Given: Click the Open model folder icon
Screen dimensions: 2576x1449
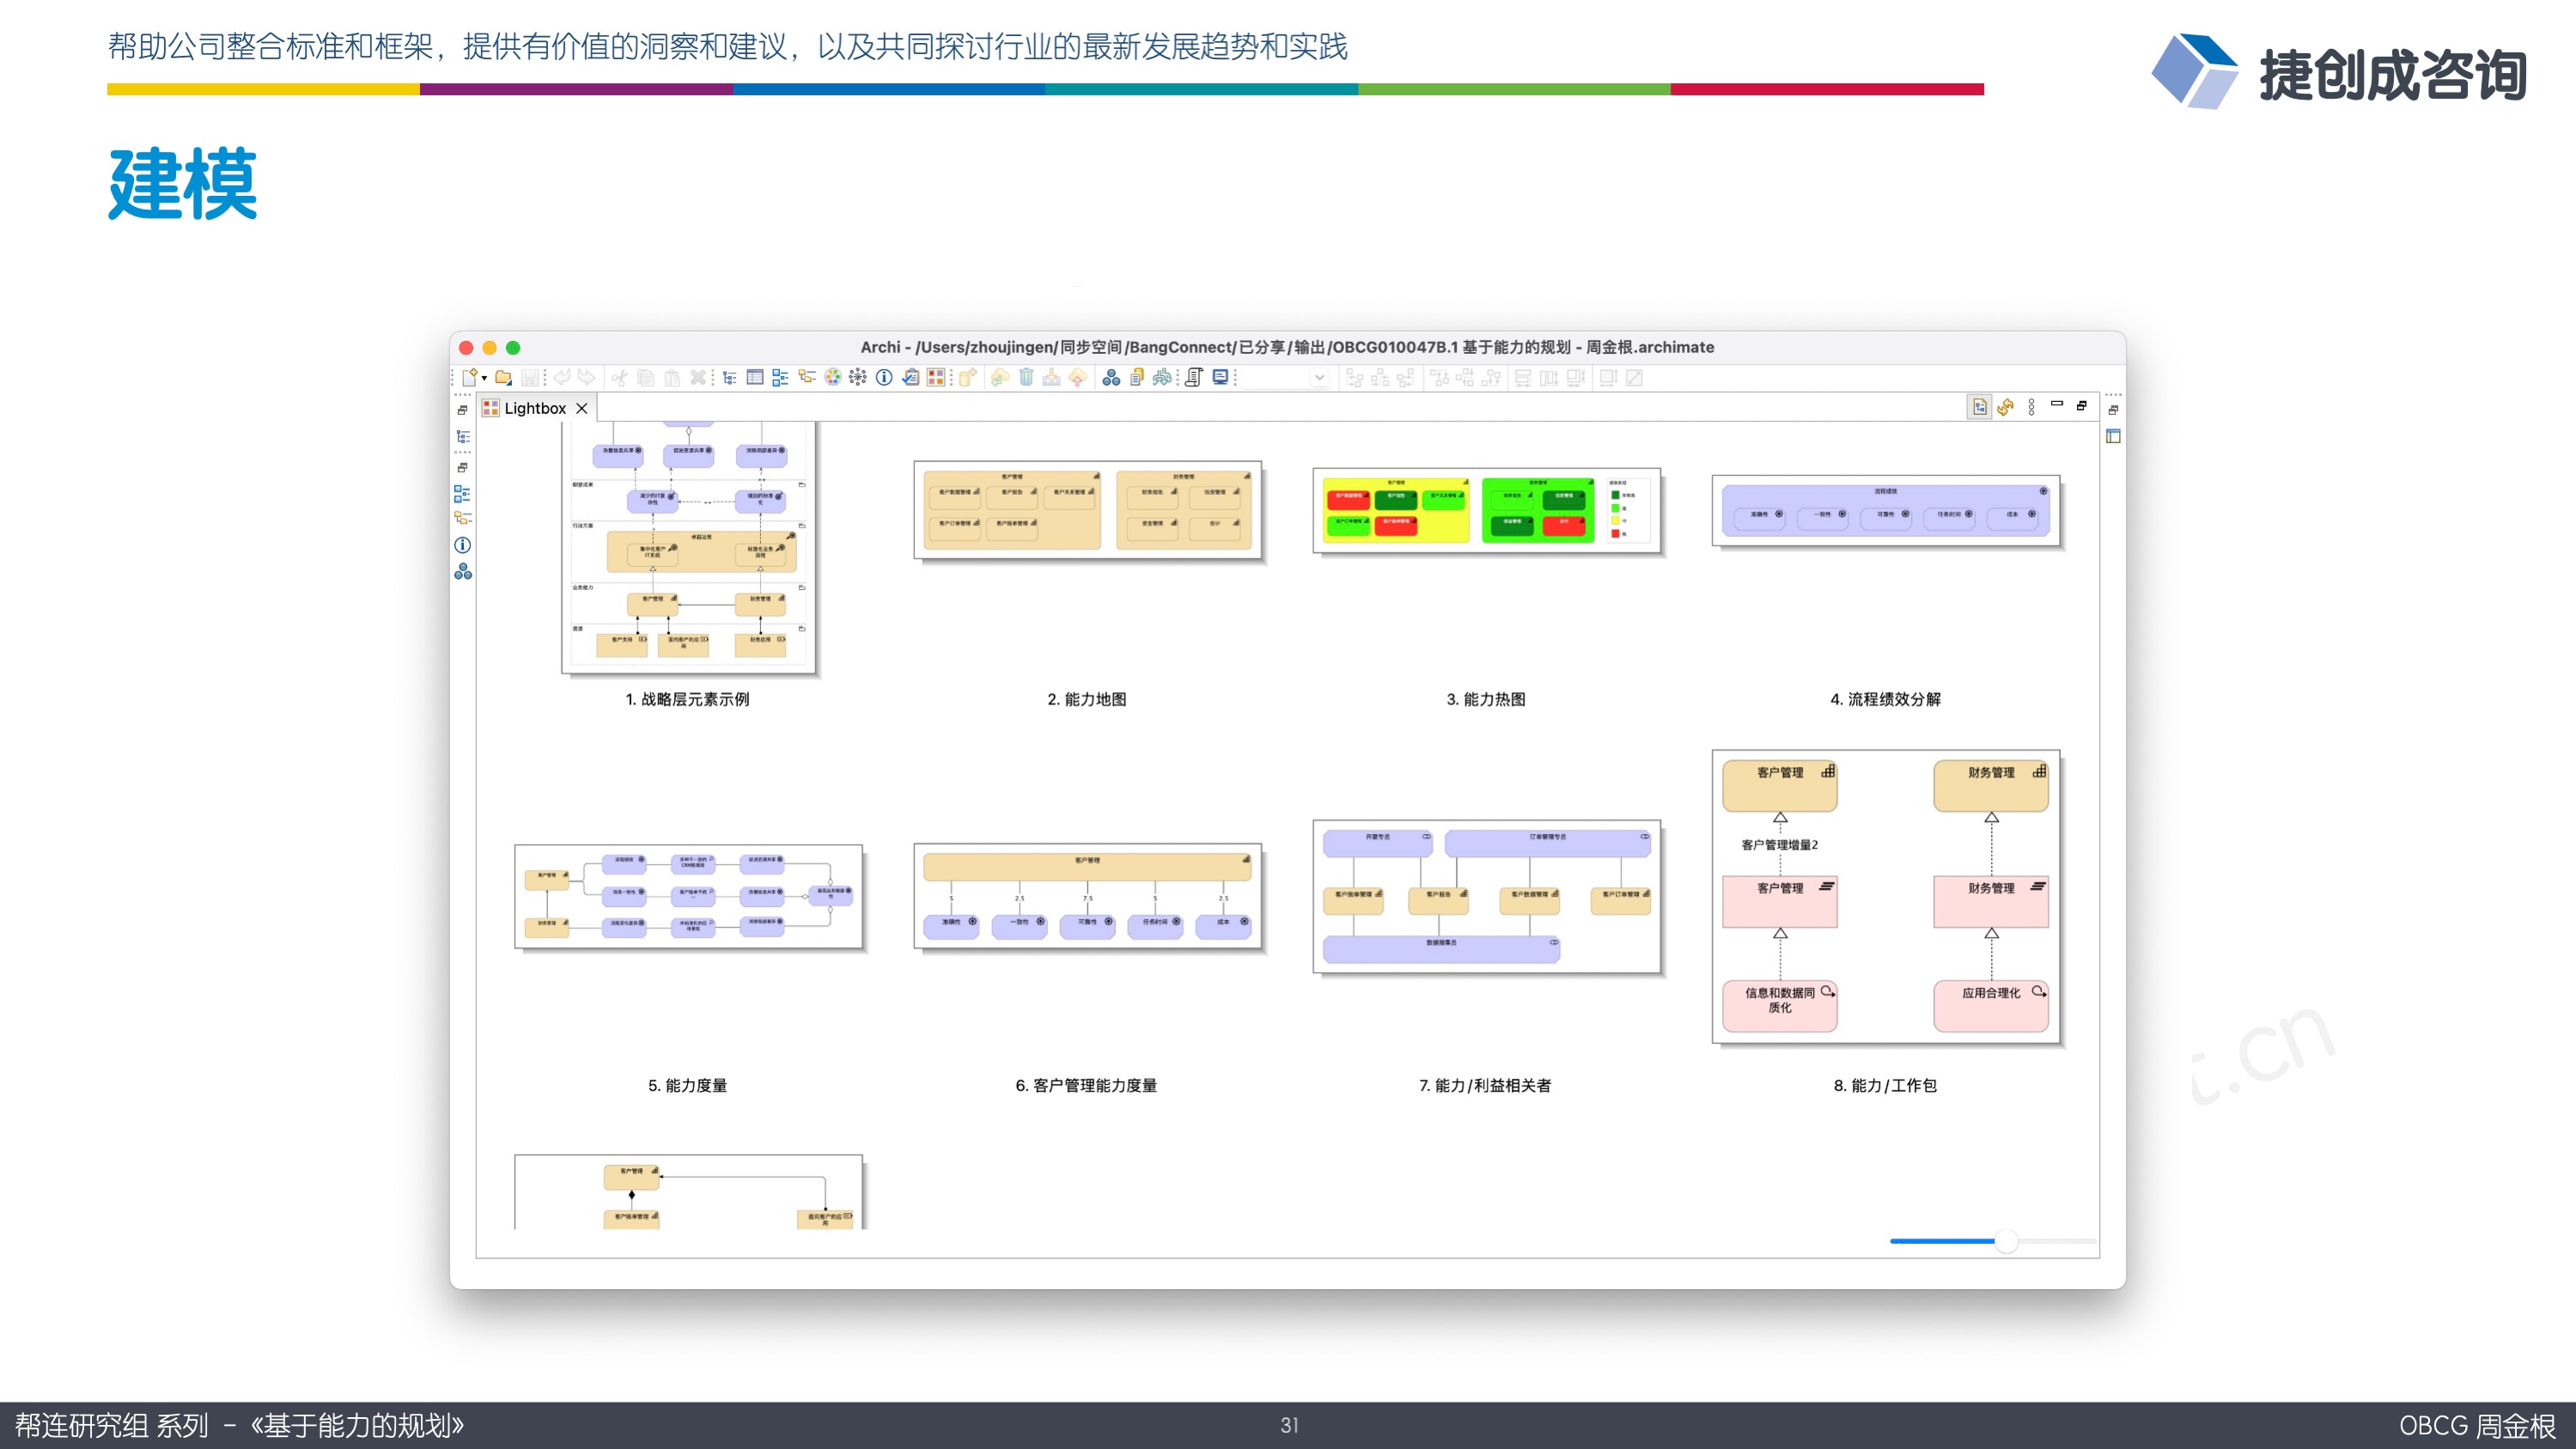Looking at the screenshot, I should tap(503, 377).
